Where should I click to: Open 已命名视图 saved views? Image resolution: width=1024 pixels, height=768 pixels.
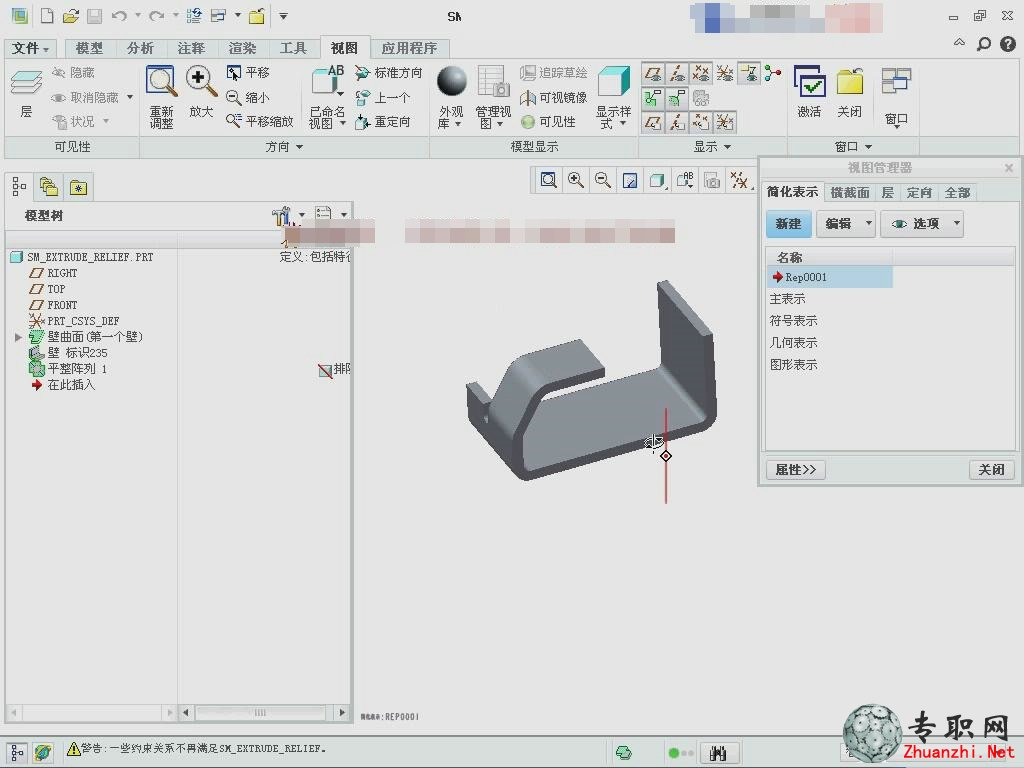pyautogui.click(x=327, y=97)
